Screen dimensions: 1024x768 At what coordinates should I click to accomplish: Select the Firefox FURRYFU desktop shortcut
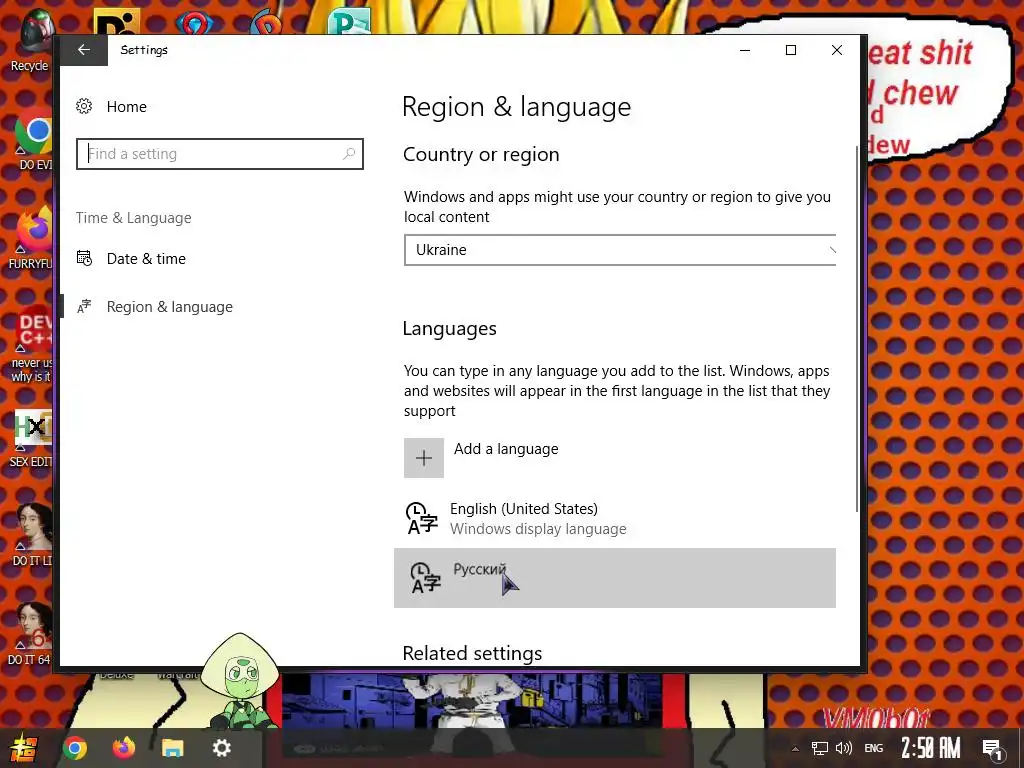31,238
